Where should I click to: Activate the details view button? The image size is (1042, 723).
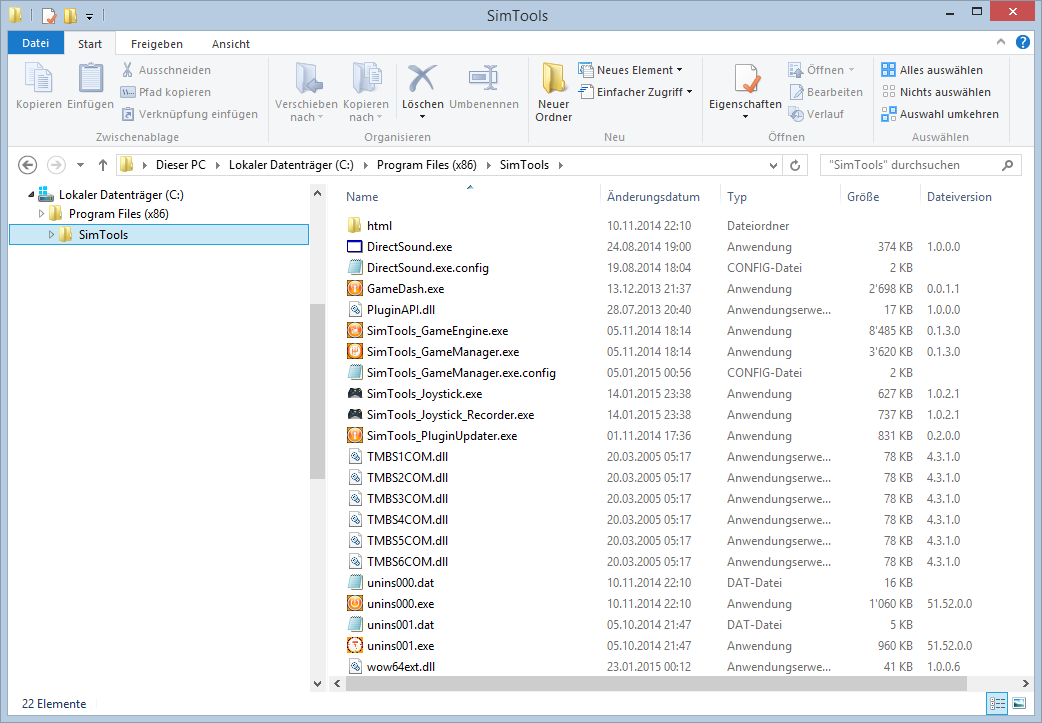[997, 703]
